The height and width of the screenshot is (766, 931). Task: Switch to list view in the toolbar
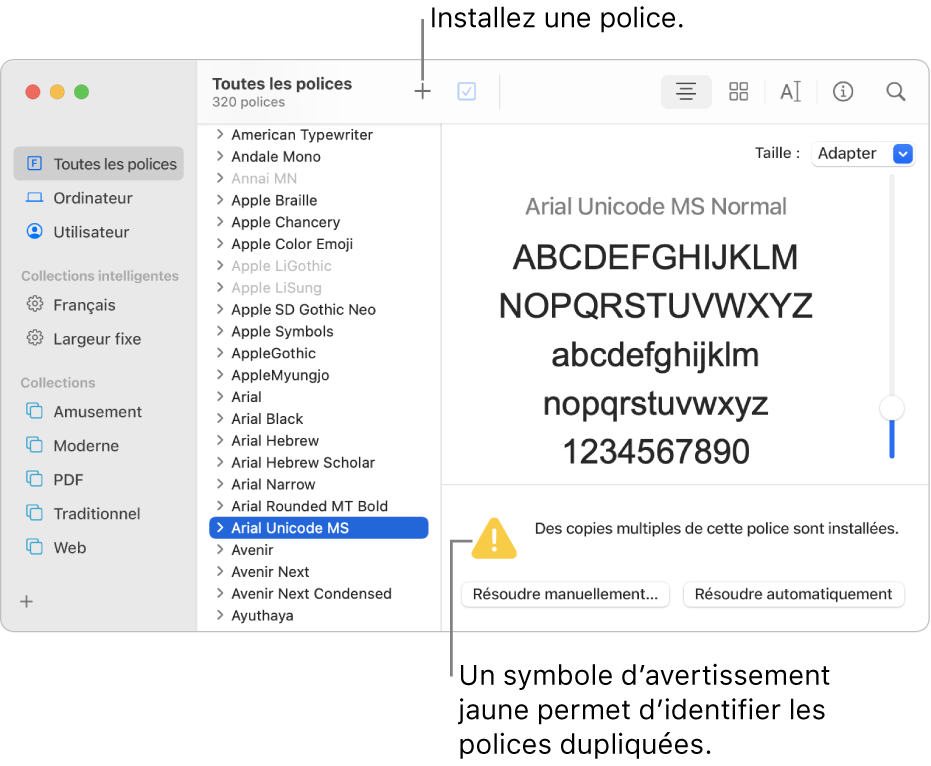(686, 91)
